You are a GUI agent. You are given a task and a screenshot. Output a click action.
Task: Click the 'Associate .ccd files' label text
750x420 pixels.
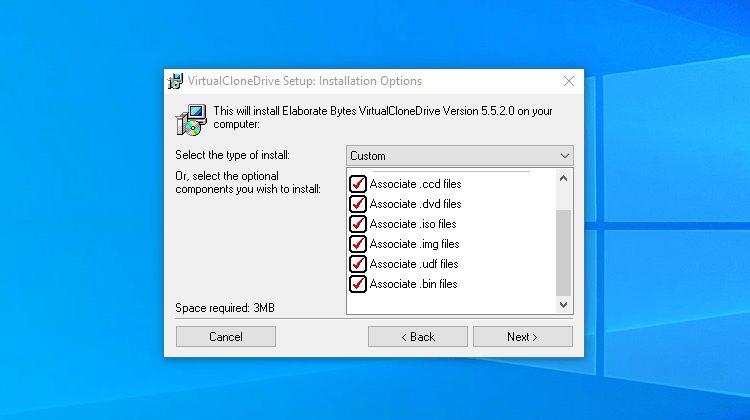415,184
